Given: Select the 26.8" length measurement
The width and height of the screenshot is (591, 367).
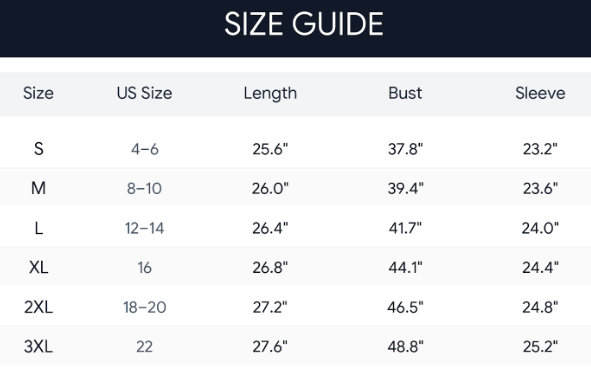Looking at the screenshot, I should pos(270,268).
